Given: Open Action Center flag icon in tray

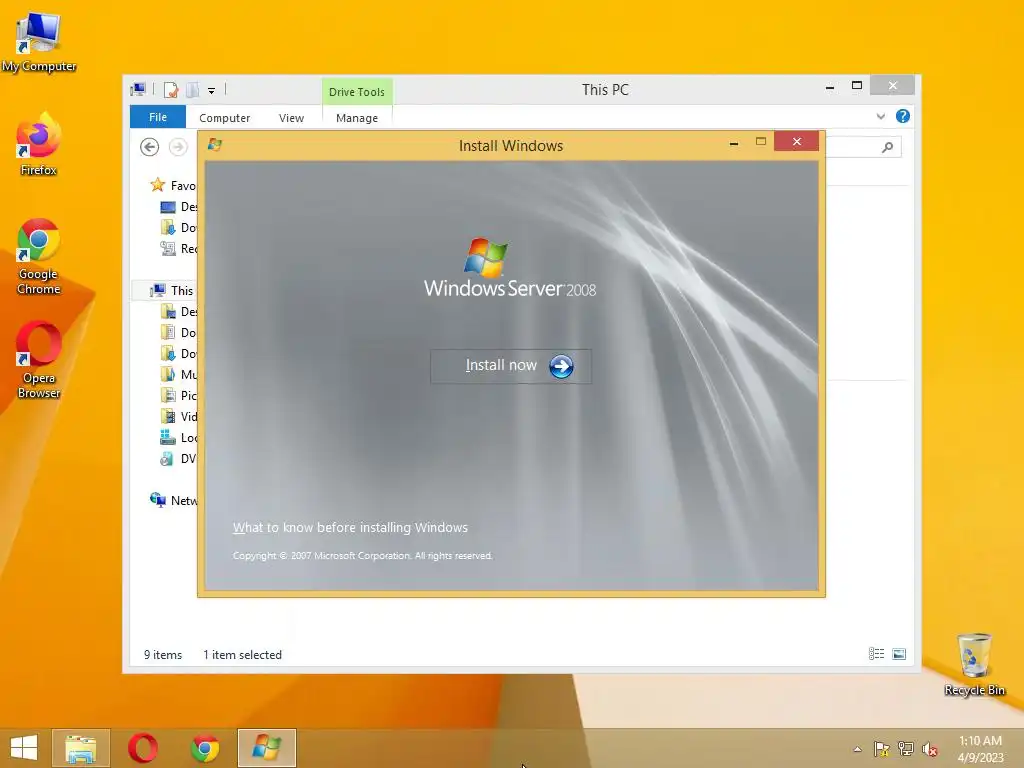Looking at the screenshot, I should coord(881,748).
